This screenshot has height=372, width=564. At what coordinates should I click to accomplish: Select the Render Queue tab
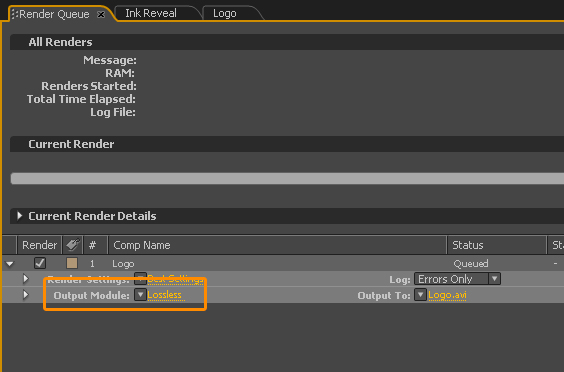[x=54, y=14]
